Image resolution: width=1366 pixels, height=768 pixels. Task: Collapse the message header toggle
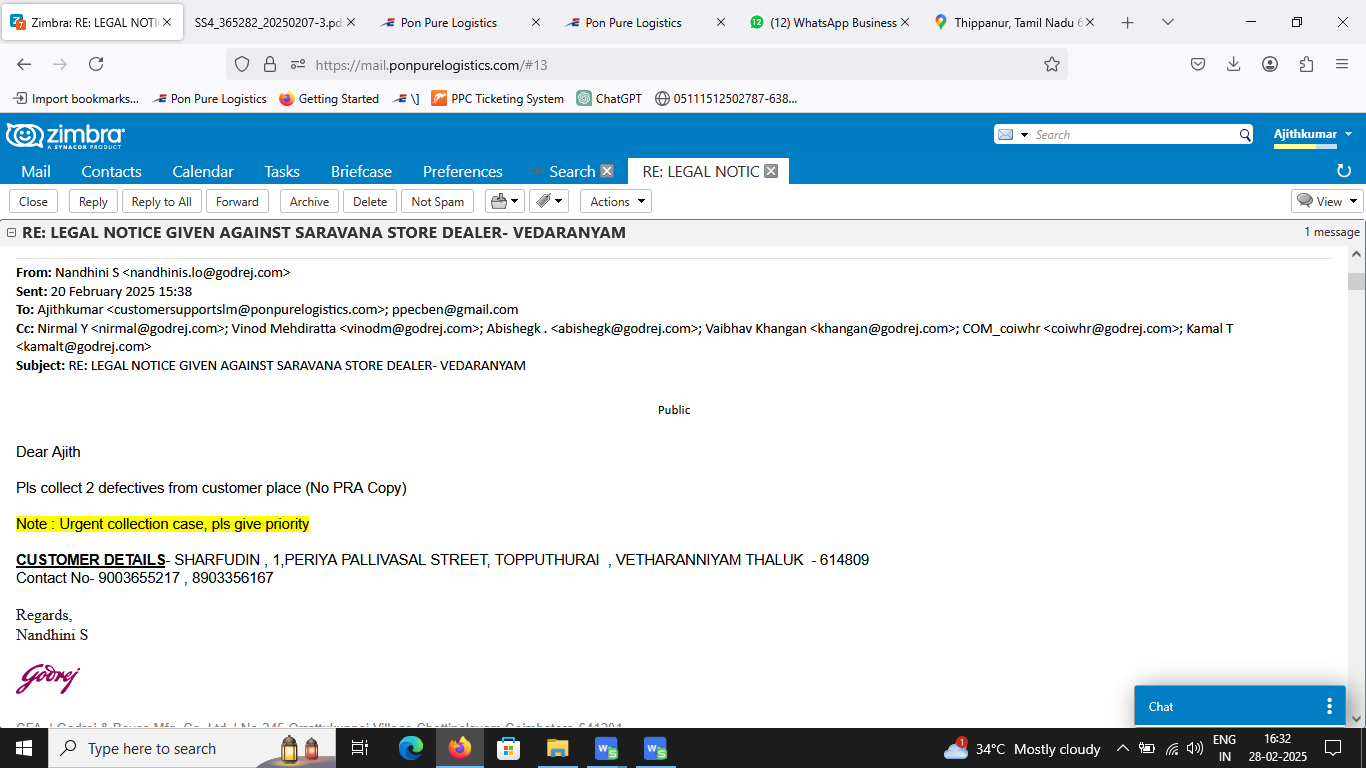[x=11, y=233]
